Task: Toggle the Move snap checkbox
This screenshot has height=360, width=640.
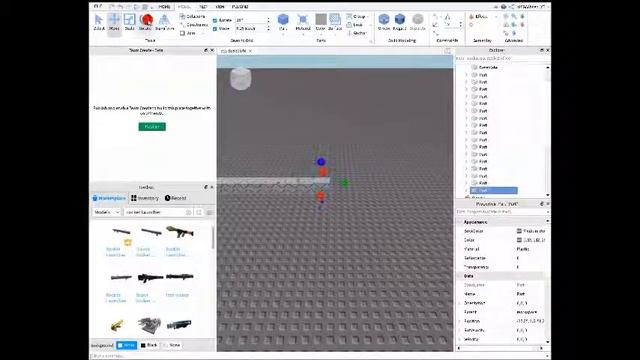Action: (215, 29)
